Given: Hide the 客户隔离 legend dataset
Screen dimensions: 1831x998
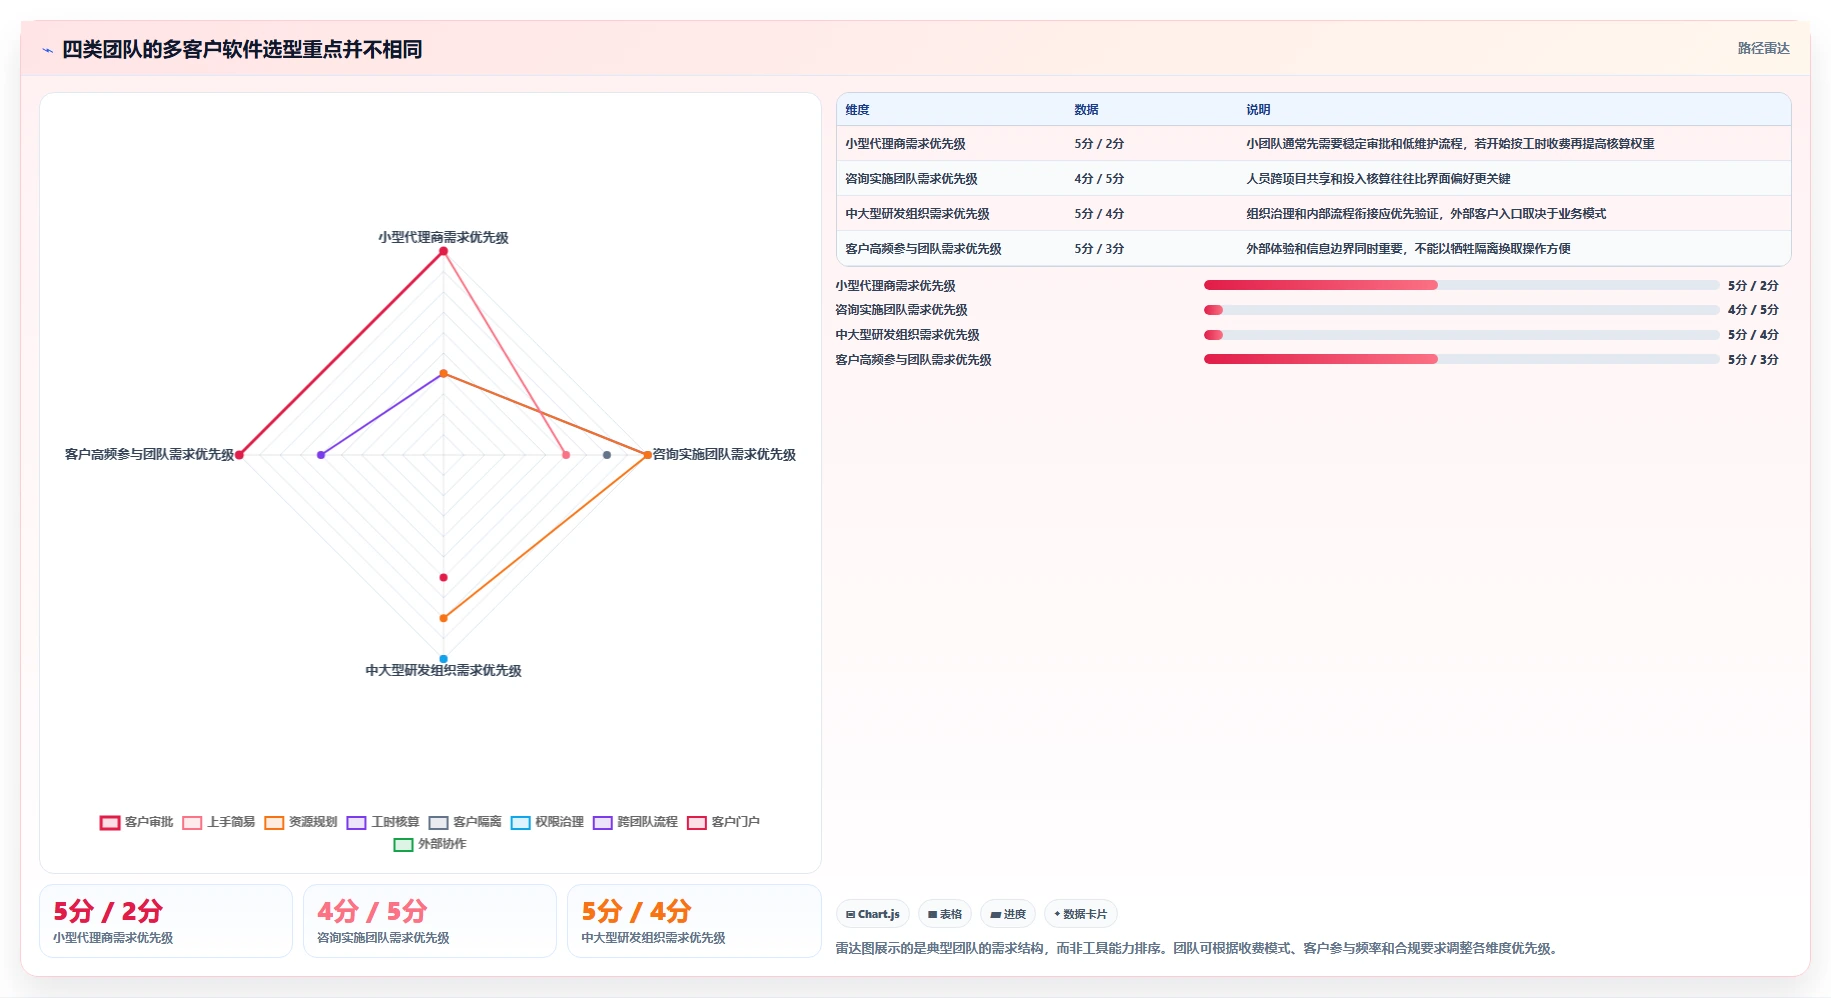Looking at the screenshot, I should [465, 822].
